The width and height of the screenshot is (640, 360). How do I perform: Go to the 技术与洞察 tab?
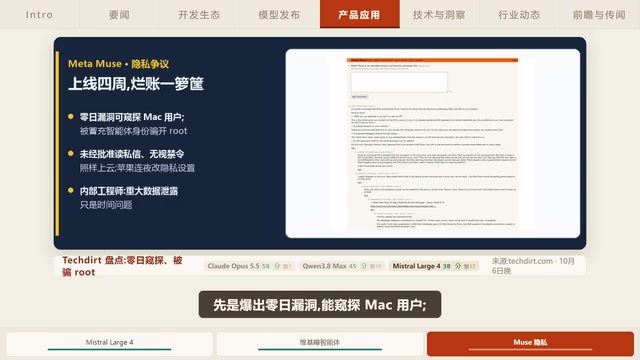(439, 14)
